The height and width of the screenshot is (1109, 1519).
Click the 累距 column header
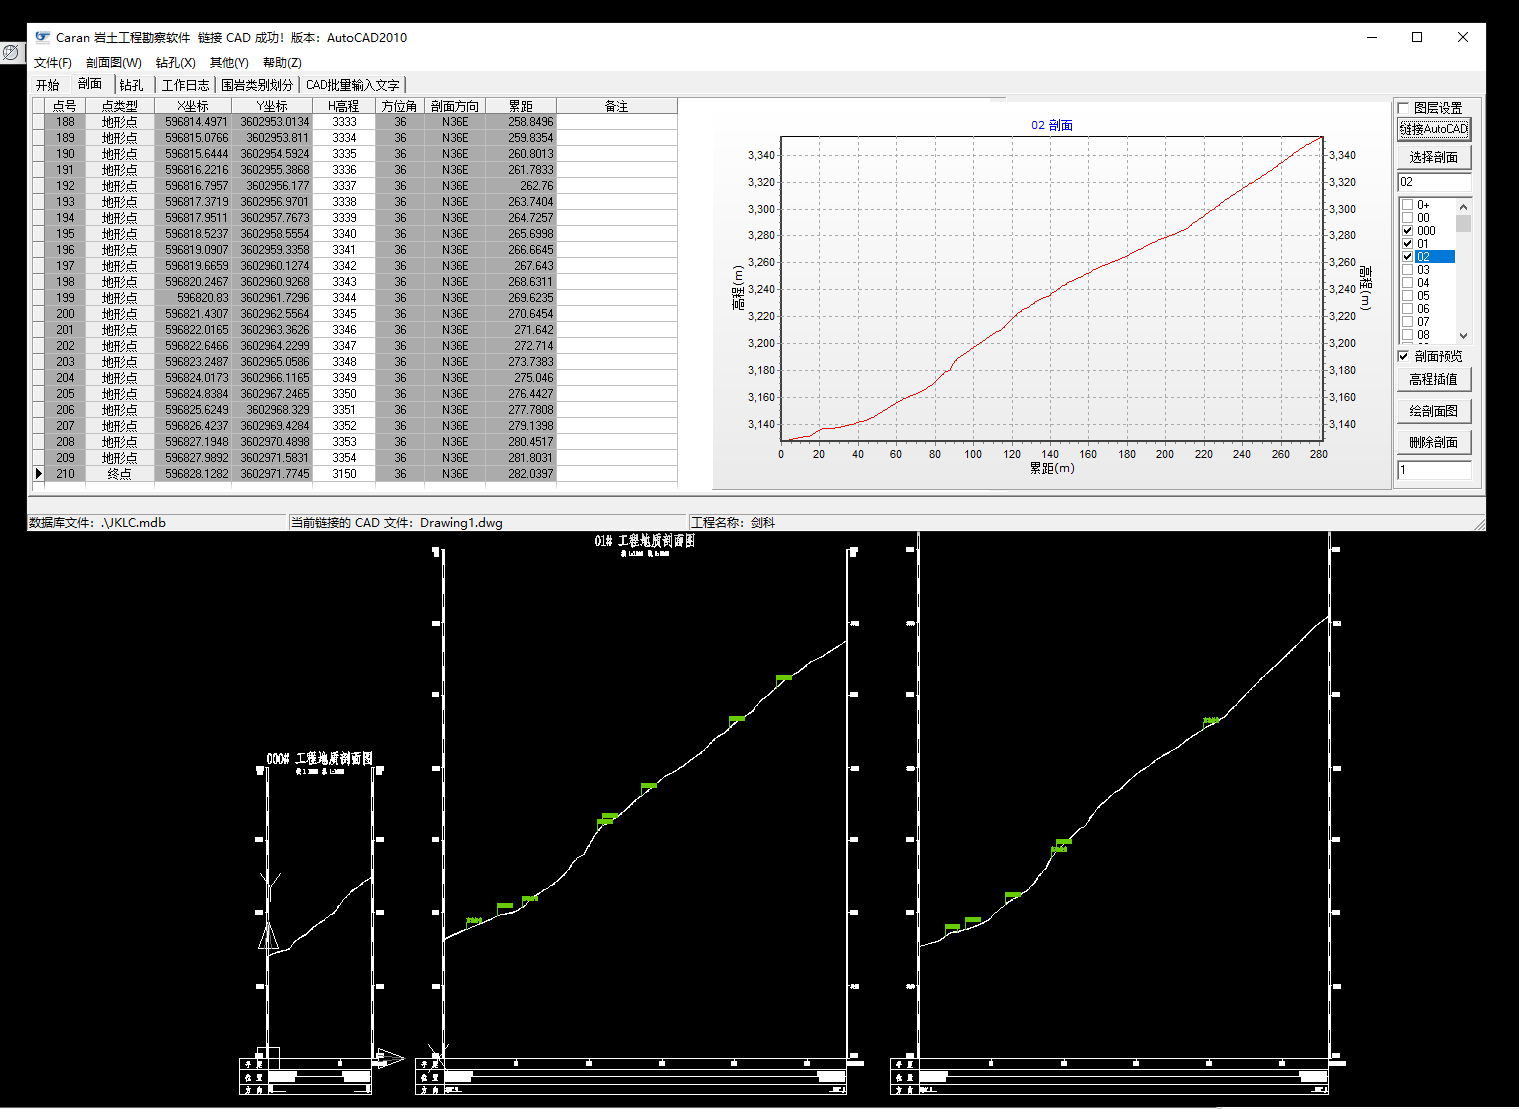(x=521, y=106)
